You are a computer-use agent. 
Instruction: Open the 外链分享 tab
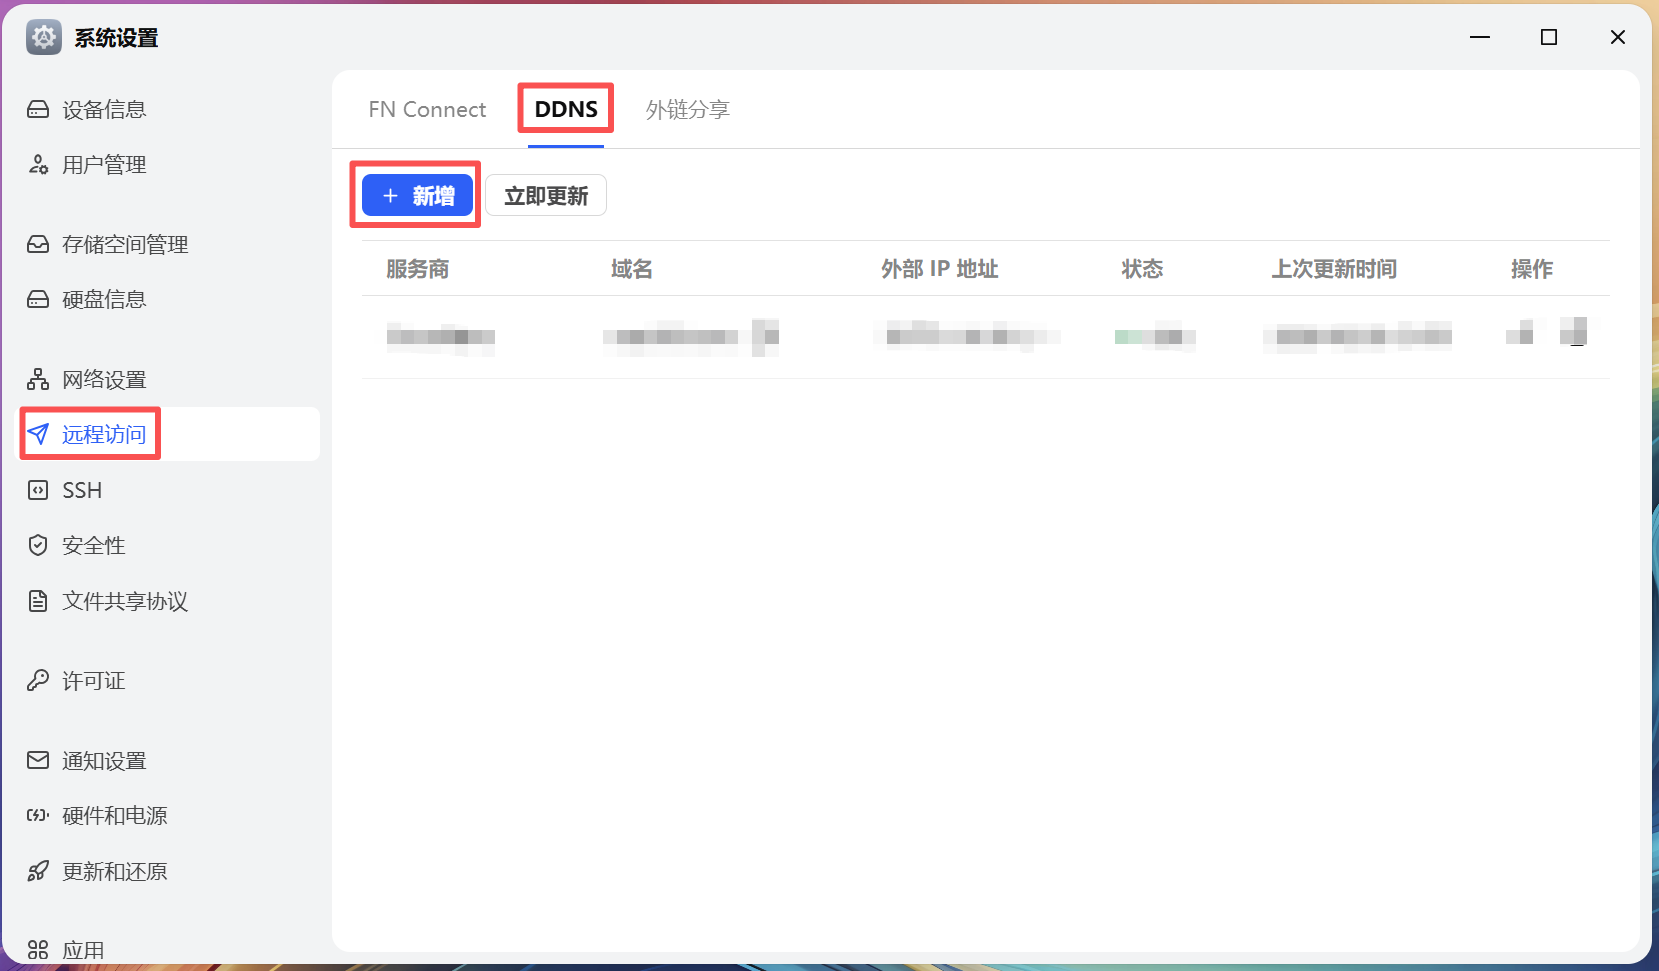pyautogui.click(x=687, y=109)
